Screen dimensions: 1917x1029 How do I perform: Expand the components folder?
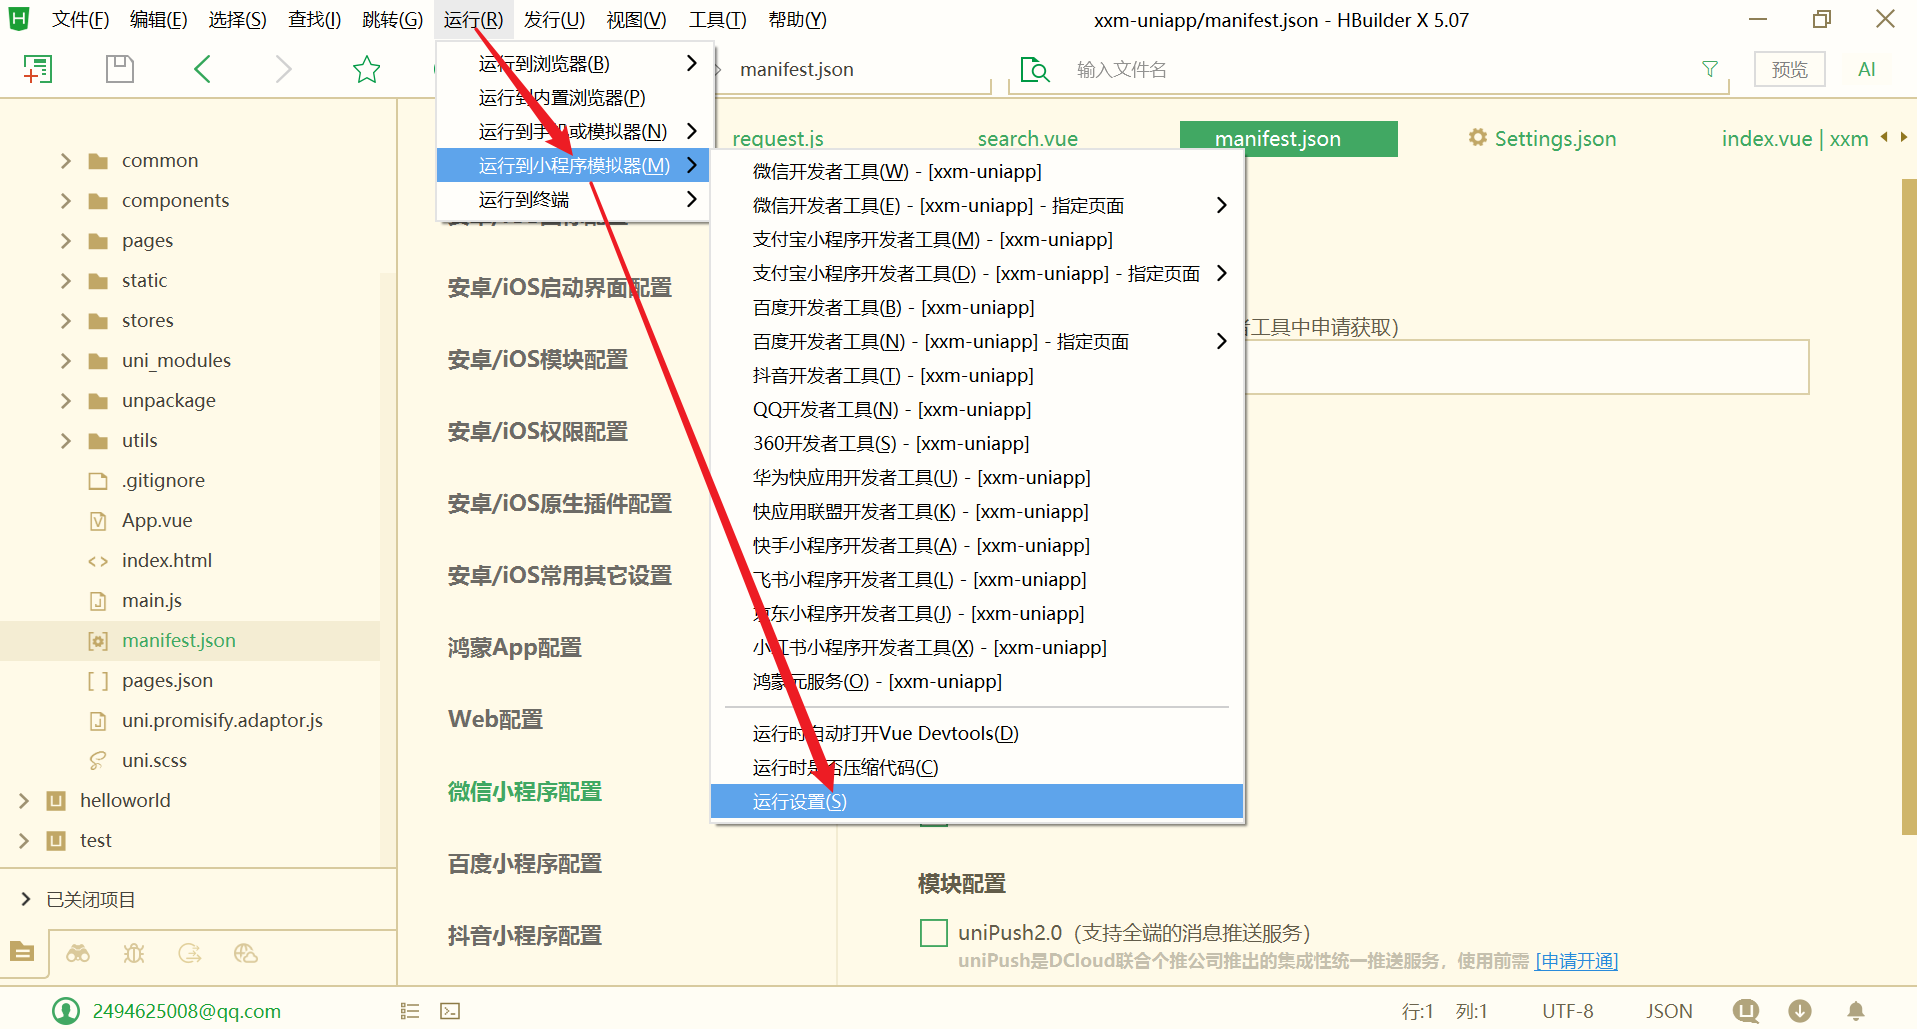tap(66, 201)
